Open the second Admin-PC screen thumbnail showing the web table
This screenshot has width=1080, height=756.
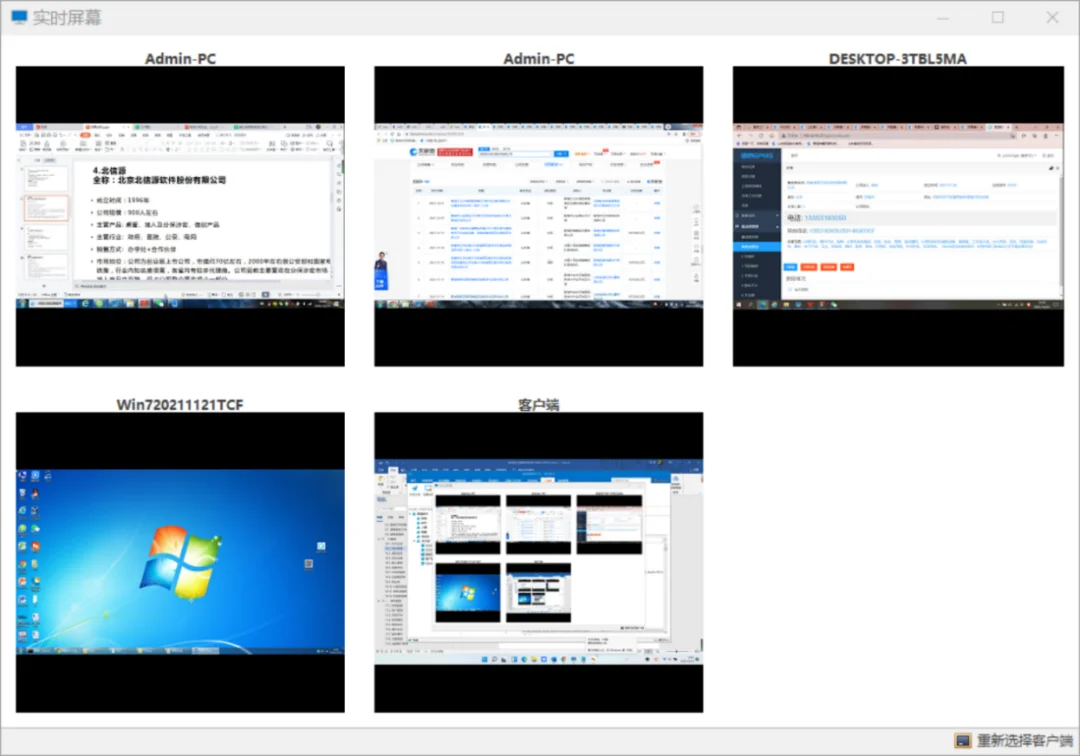[x=539, y=216]
